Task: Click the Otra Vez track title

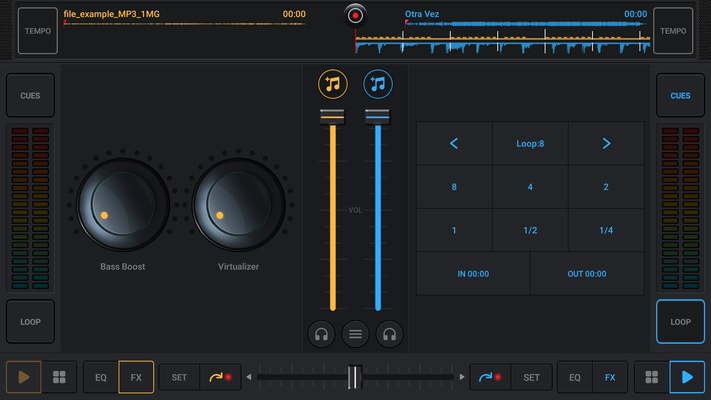Action: coord(422,14)
